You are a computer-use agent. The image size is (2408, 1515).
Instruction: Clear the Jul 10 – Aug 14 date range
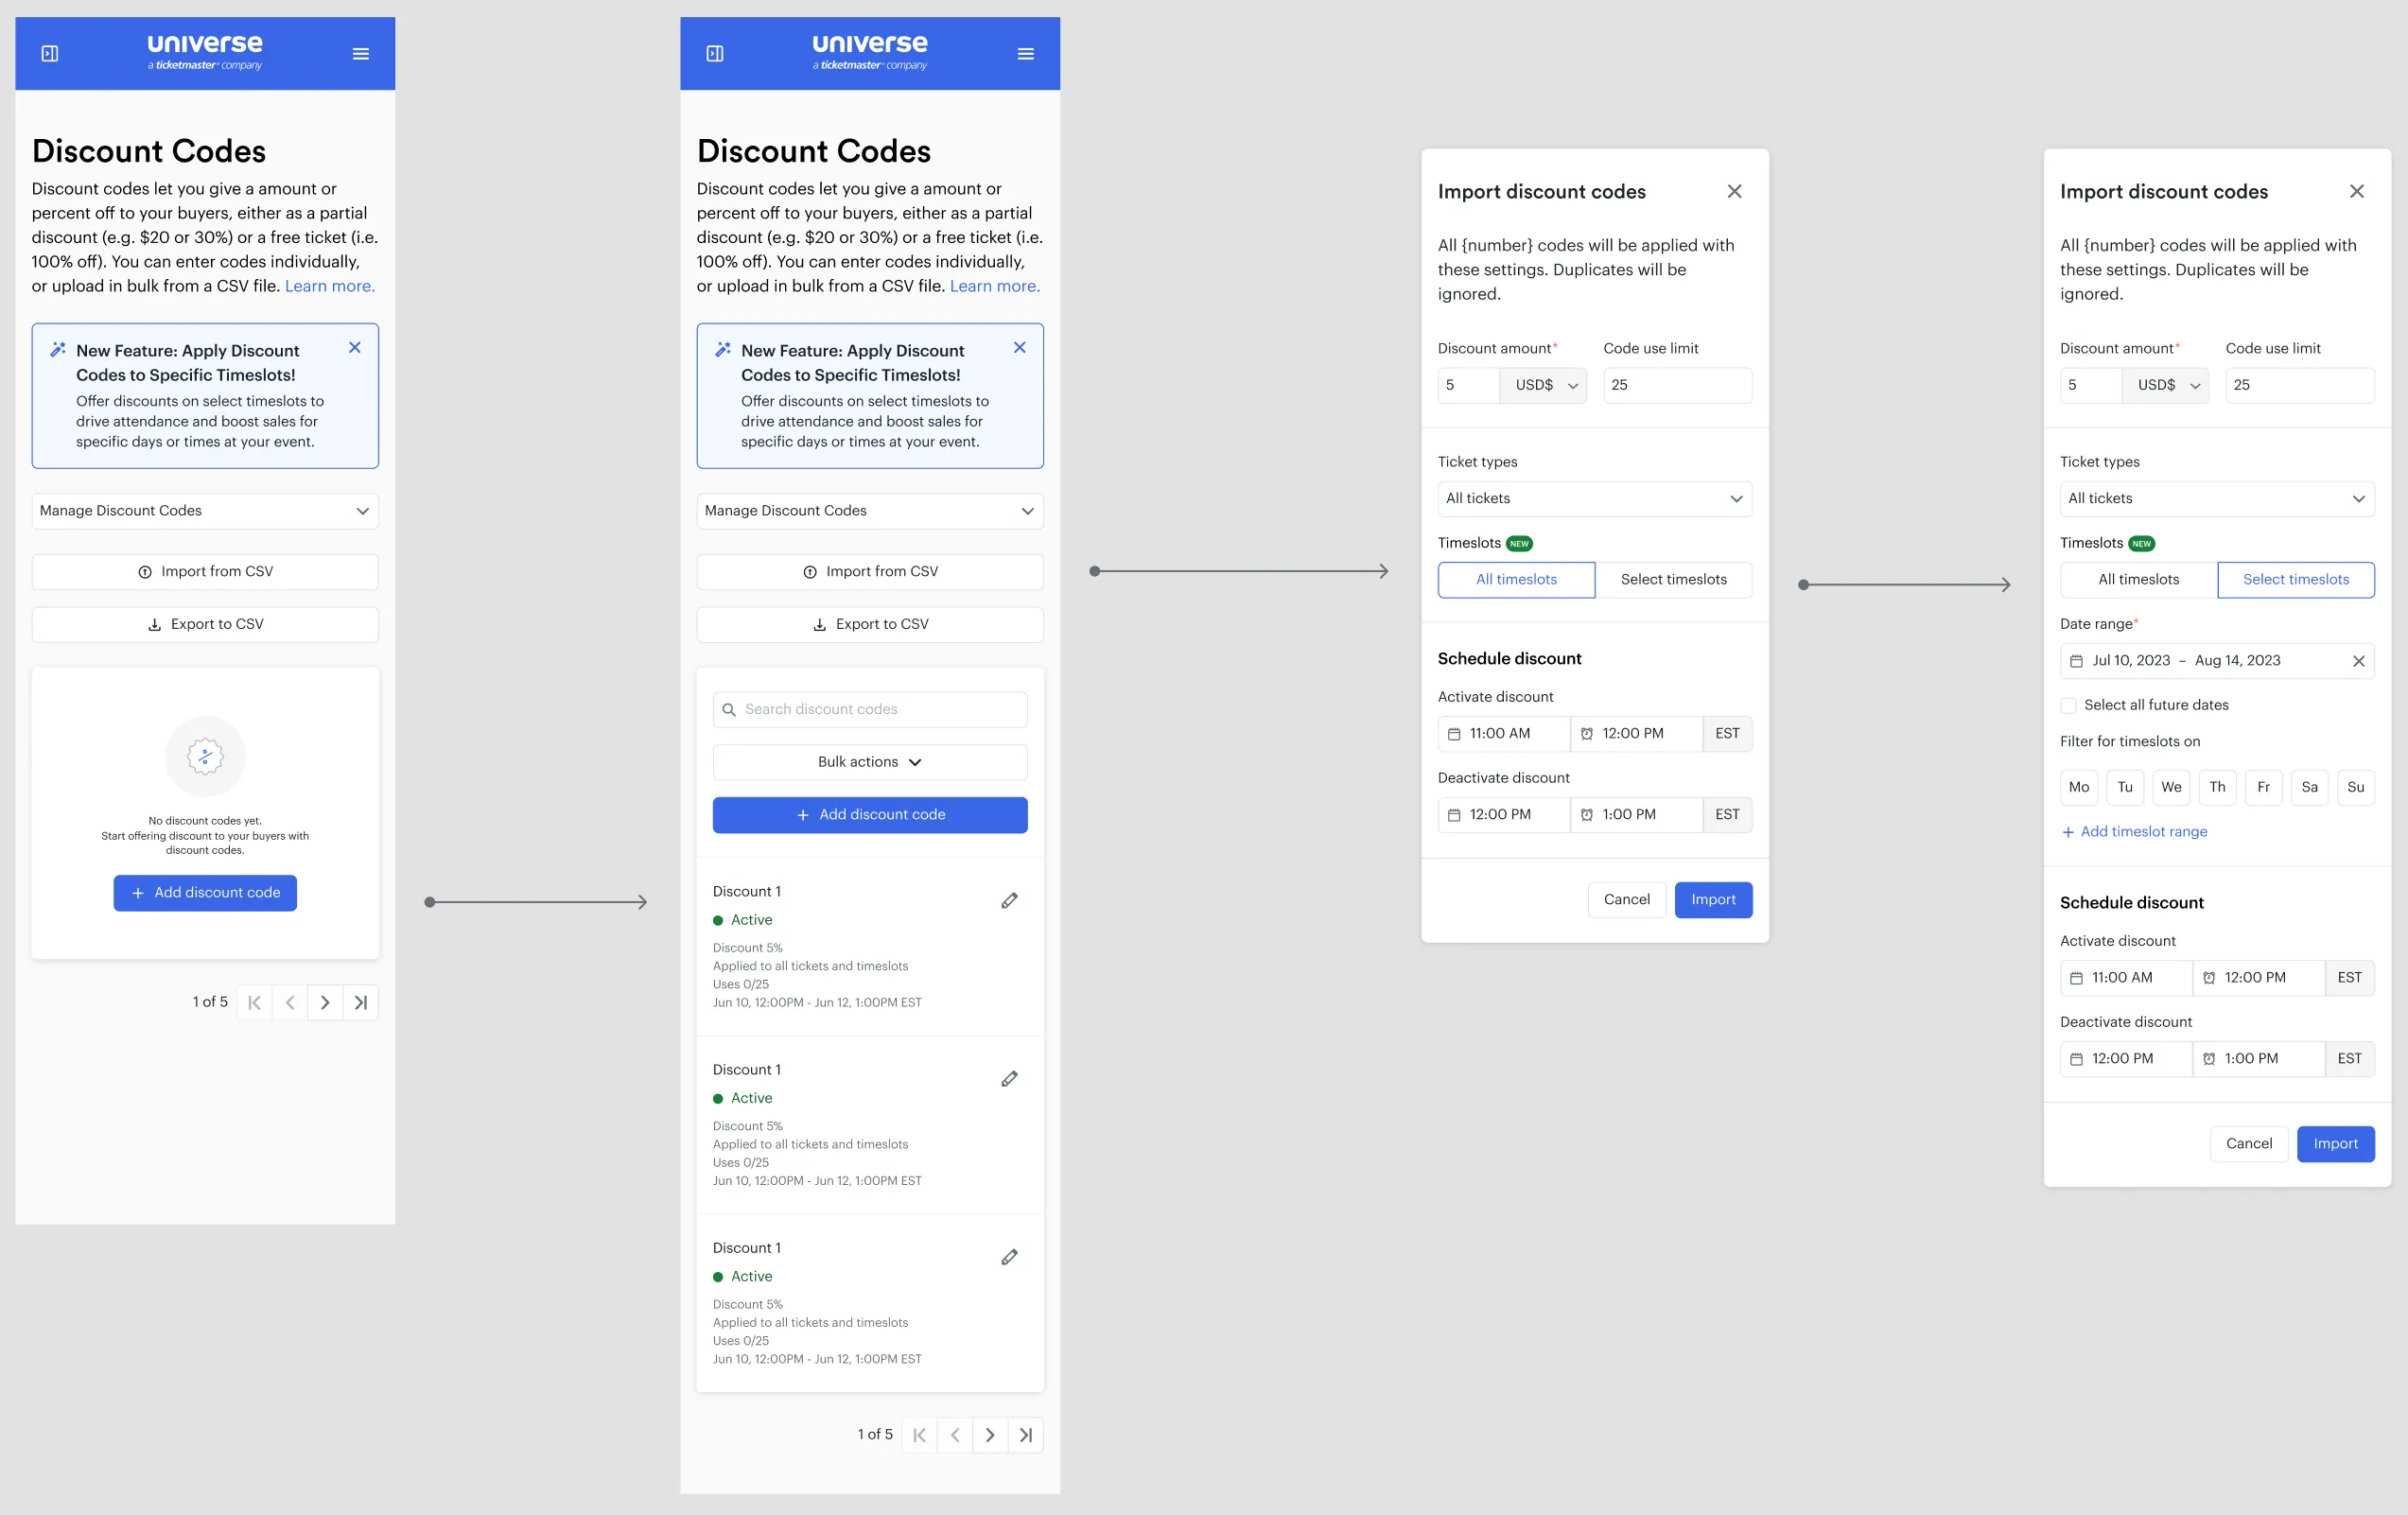click(2357, 661)
